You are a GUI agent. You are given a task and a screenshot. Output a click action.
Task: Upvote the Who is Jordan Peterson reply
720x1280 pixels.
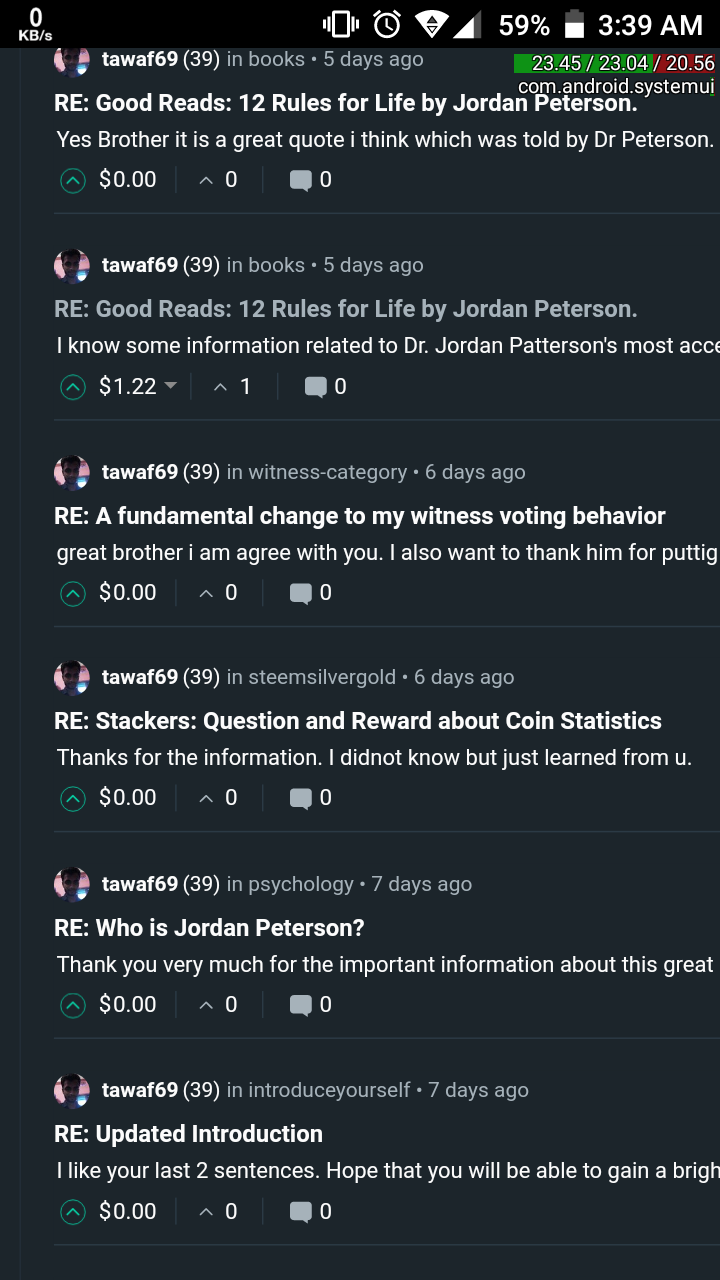[73, 1005]
